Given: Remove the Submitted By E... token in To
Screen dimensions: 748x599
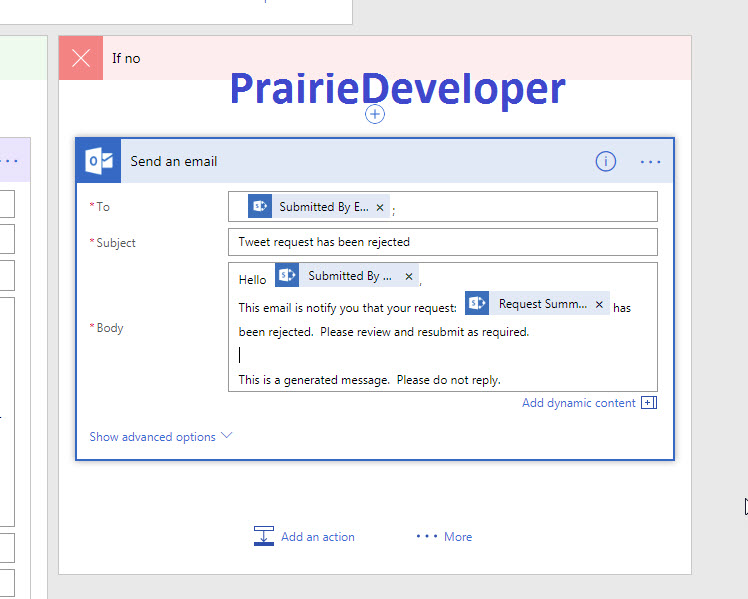Looking at the screenshot, I should 380,207.
